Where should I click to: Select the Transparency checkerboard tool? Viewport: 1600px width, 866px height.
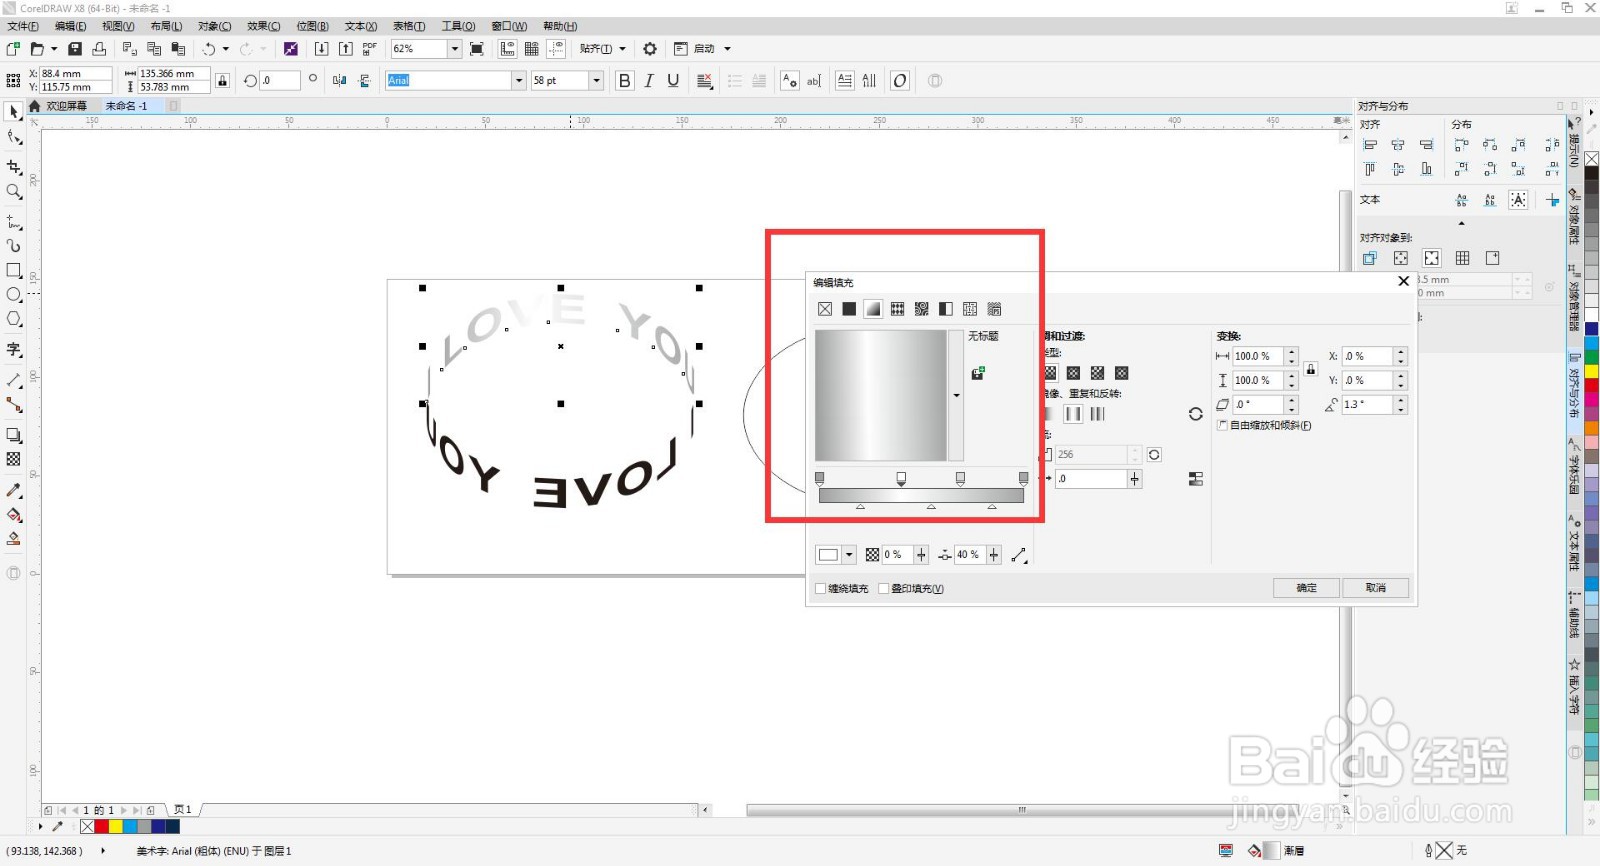pos(14,459)
